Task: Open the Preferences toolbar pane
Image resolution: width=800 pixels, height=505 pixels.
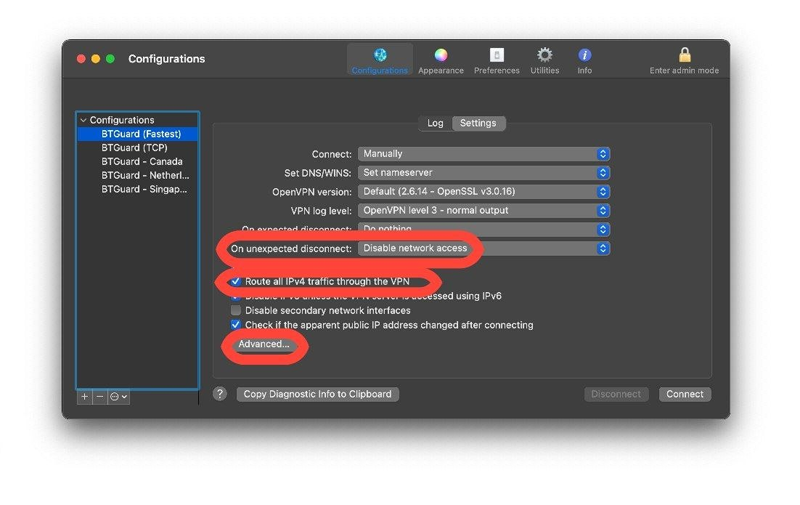Action: [x=496, y=59]
